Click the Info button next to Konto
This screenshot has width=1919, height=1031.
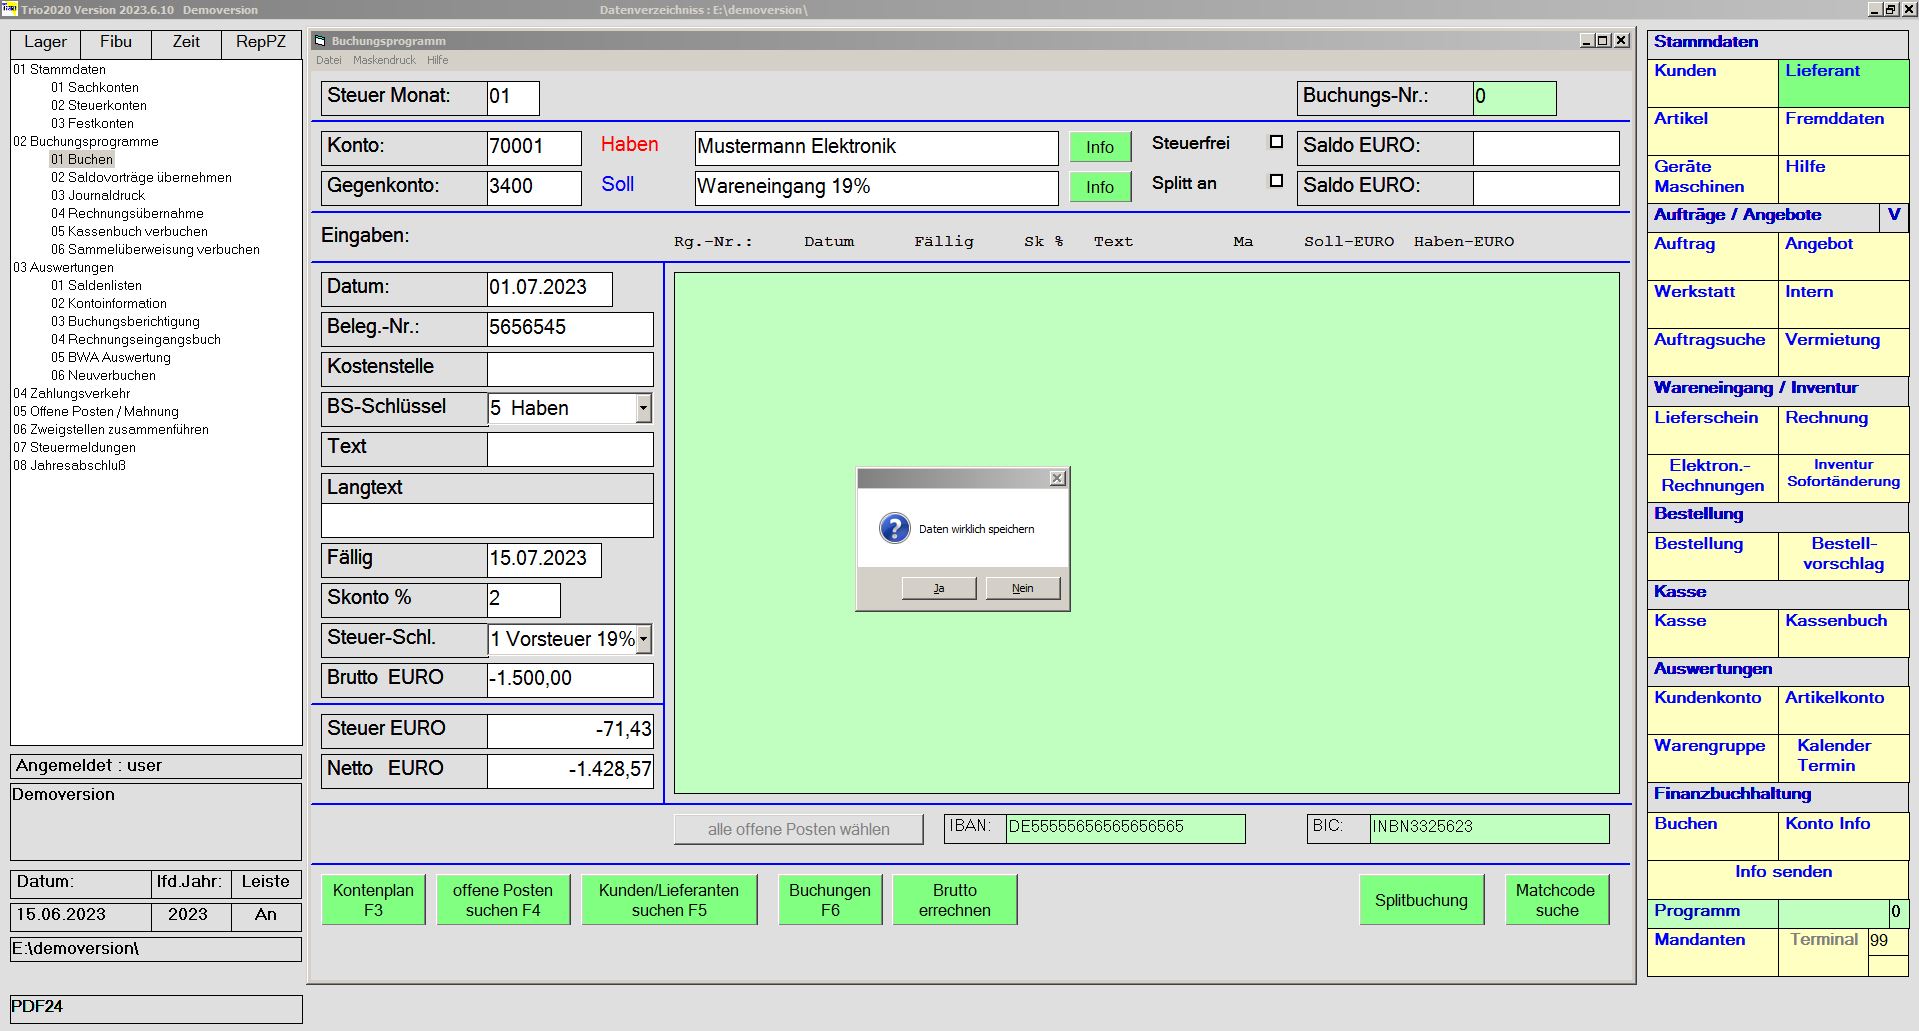(x=1100, y=147)
